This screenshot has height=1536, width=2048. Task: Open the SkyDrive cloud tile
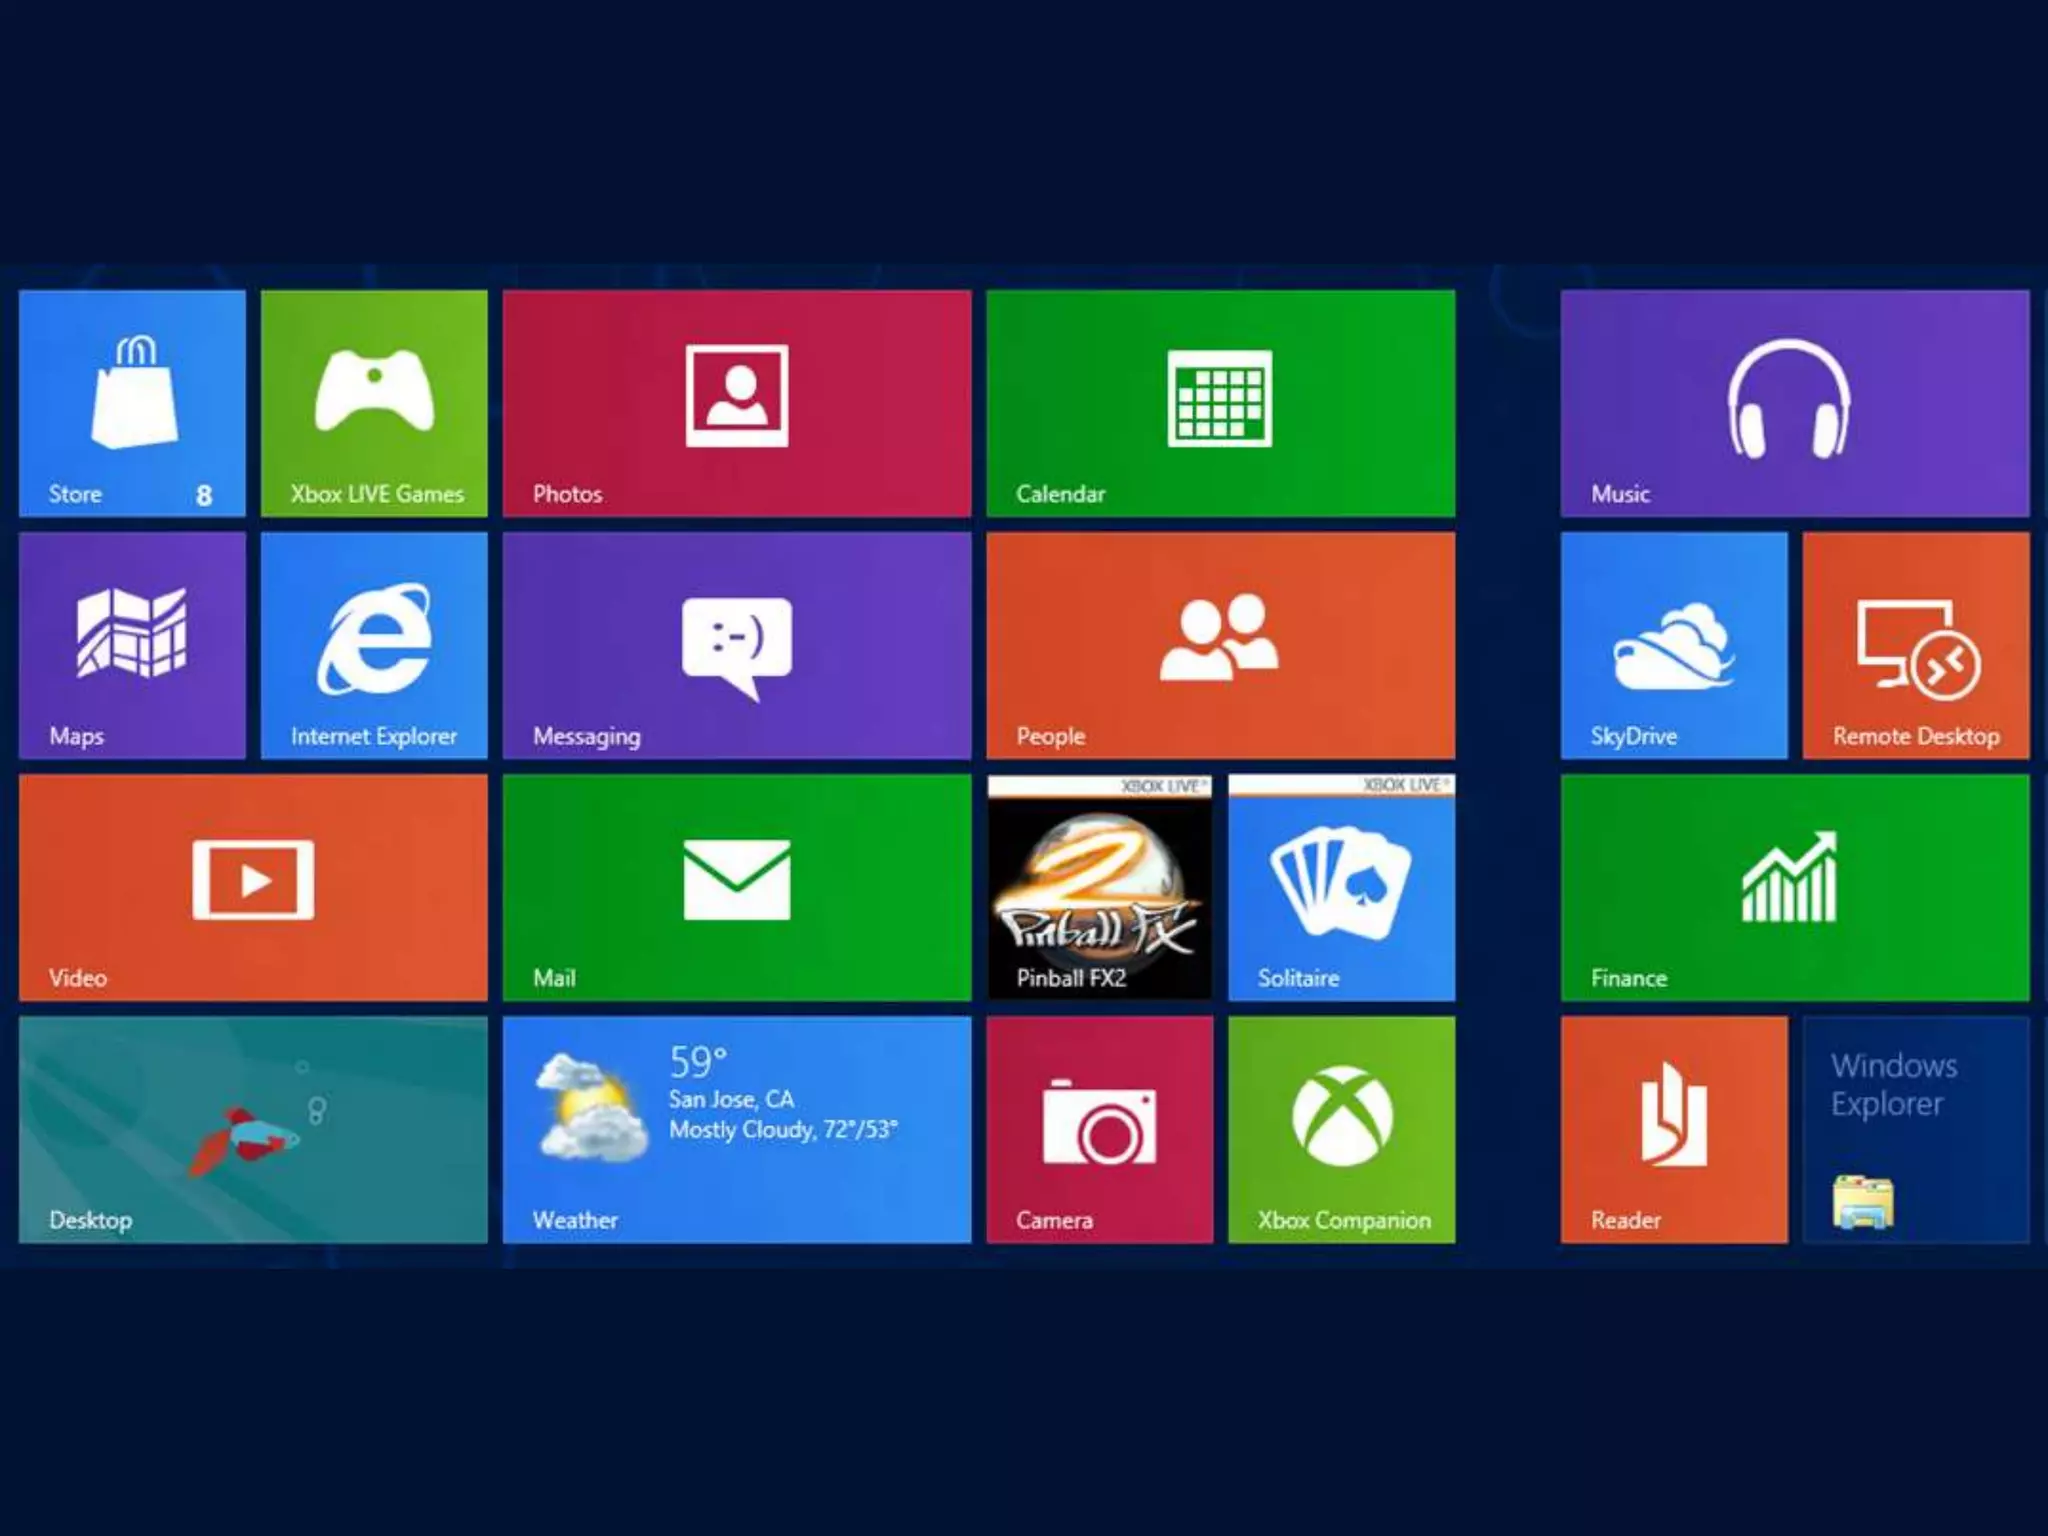[x=1674, y=645]
